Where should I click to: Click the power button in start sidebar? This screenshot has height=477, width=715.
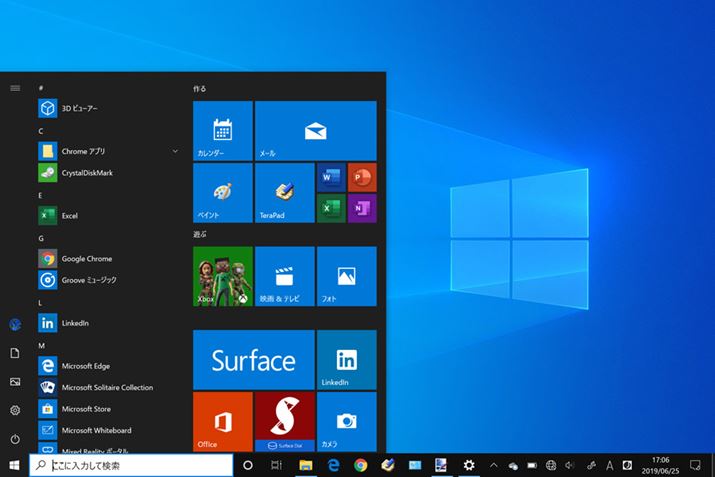click(15, 439)
